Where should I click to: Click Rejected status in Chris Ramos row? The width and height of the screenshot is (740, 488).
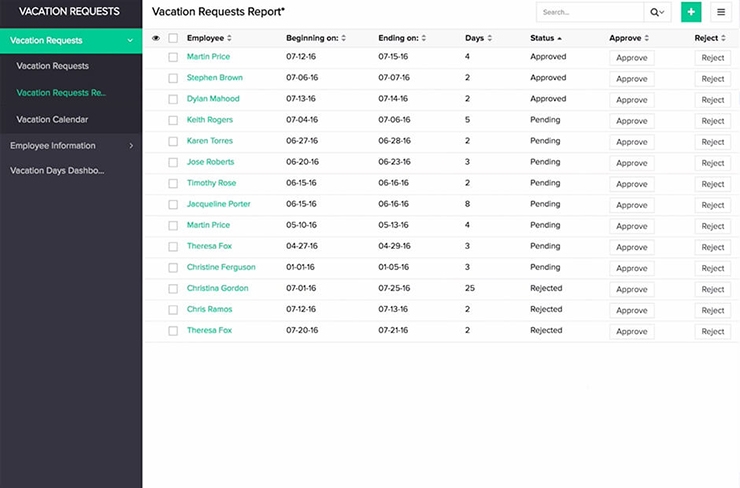546,309
